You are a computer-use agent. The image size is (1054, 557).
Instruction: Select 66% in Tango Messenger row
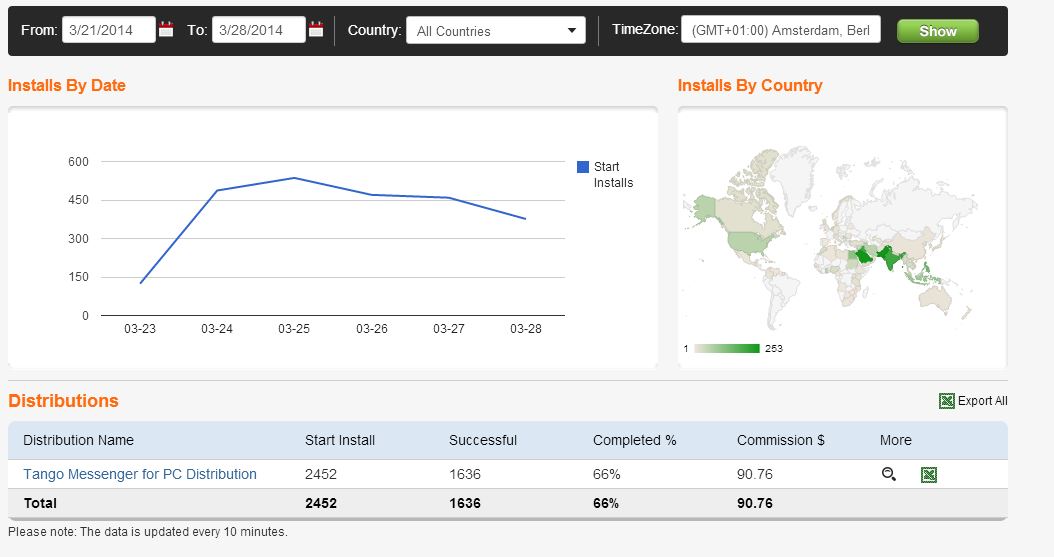pyautogui.click(x=606, y=474)
